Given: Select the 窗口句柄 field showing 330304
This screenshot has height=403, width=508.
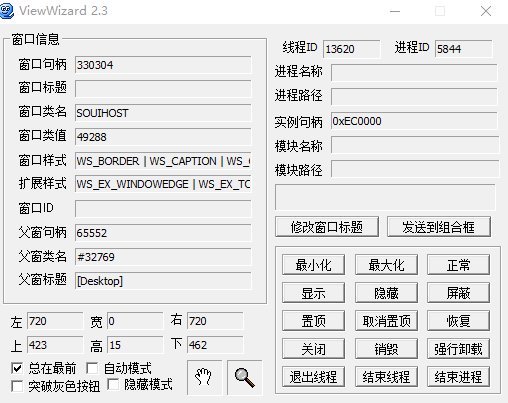Looking at the screenshot, I should click(163, 65).
